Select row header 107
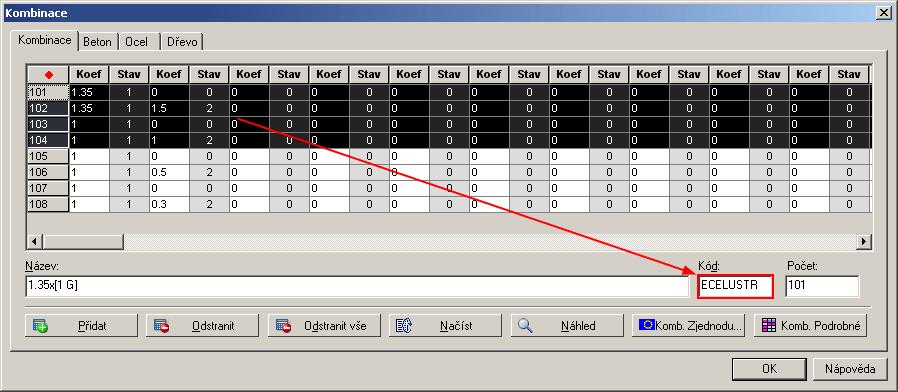 pyautogui.click(x=48, y=188)
